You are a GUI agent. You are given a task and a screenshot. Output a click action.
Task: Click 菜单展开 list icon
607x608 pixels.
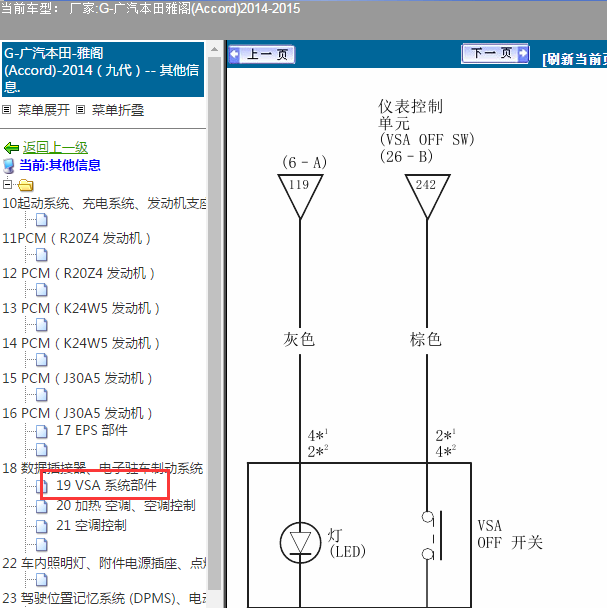tap(7, 110)
